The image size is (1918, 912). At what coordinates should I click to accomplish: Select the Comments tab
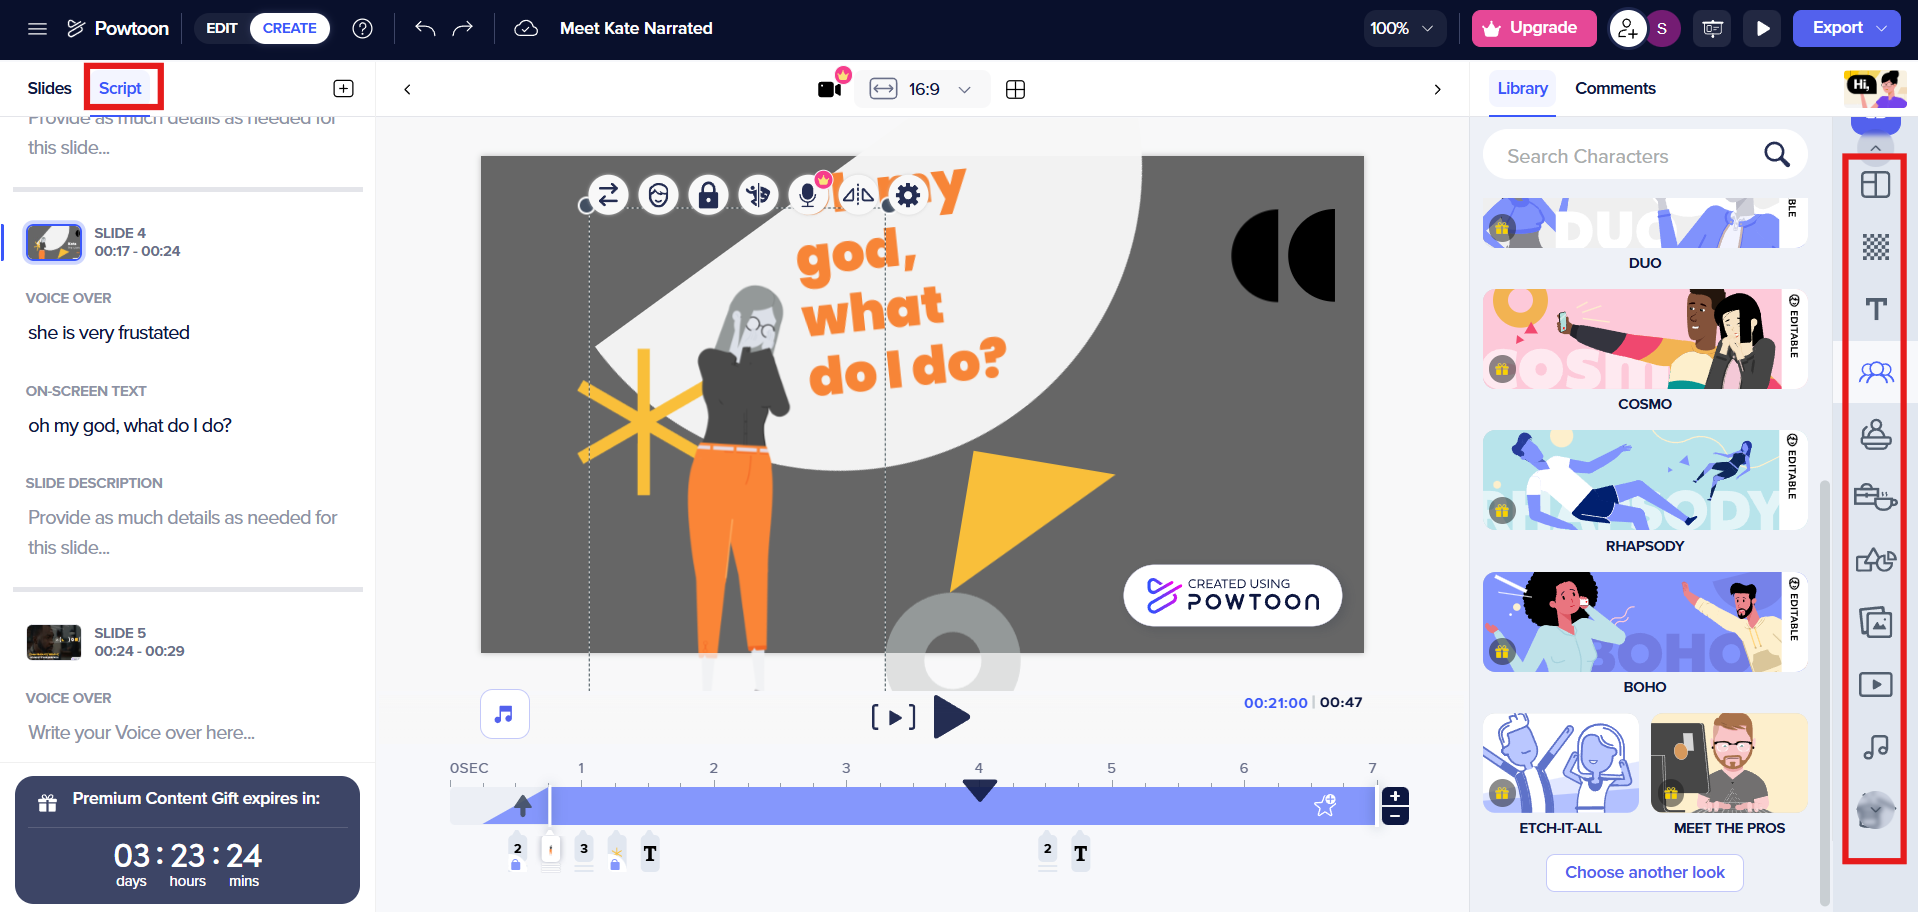[x=1615, y=88]
